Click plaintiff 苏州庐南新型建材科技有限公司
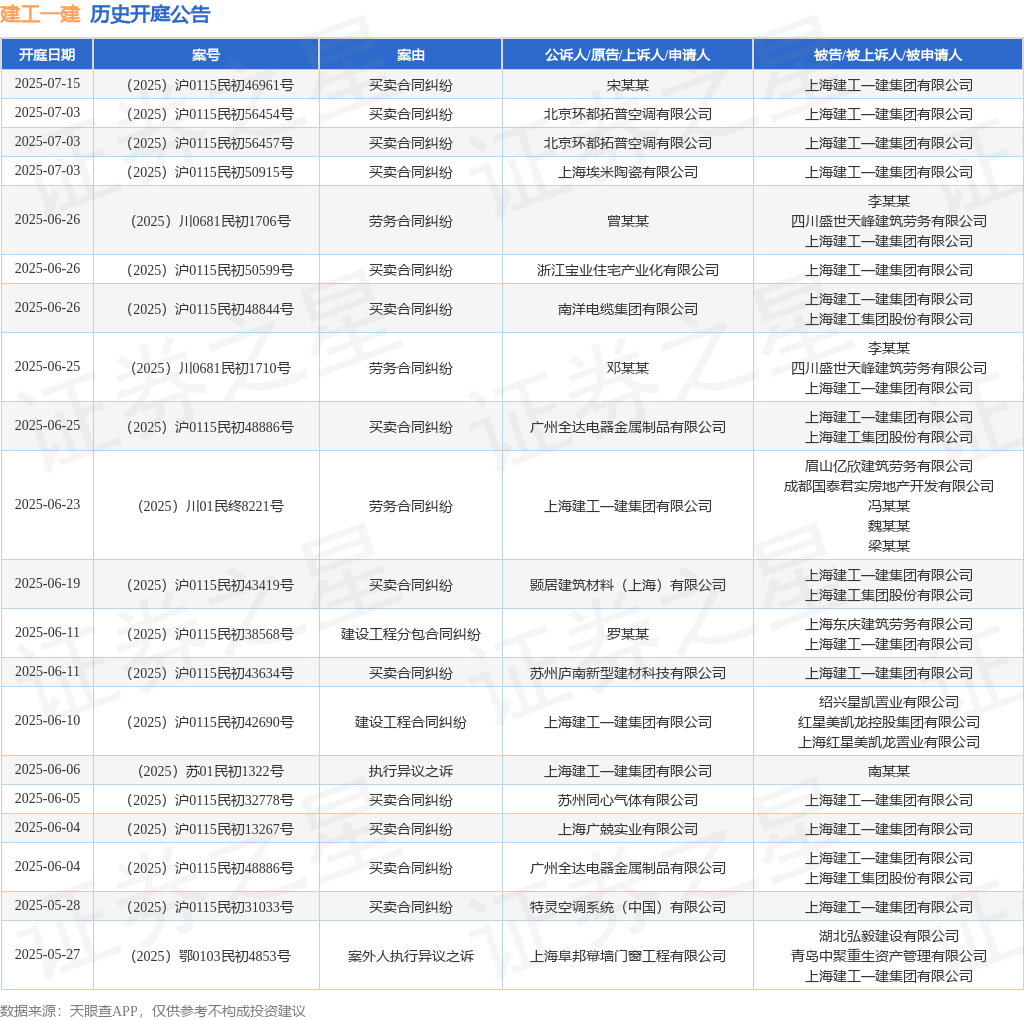Image resolution: width=1024 pixels, height=1020 pixels. pos(628,674)
